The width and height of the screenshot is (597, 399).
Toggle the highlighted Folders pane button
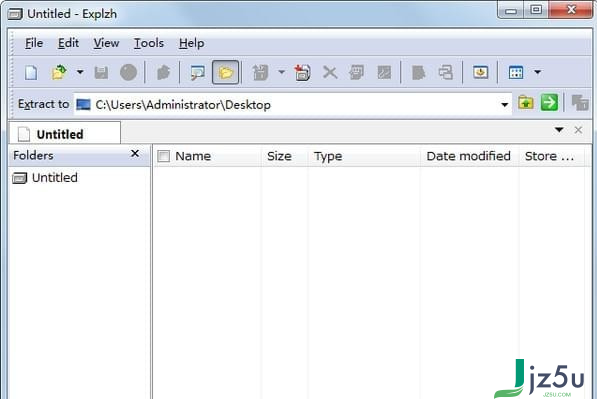(225, 72)
